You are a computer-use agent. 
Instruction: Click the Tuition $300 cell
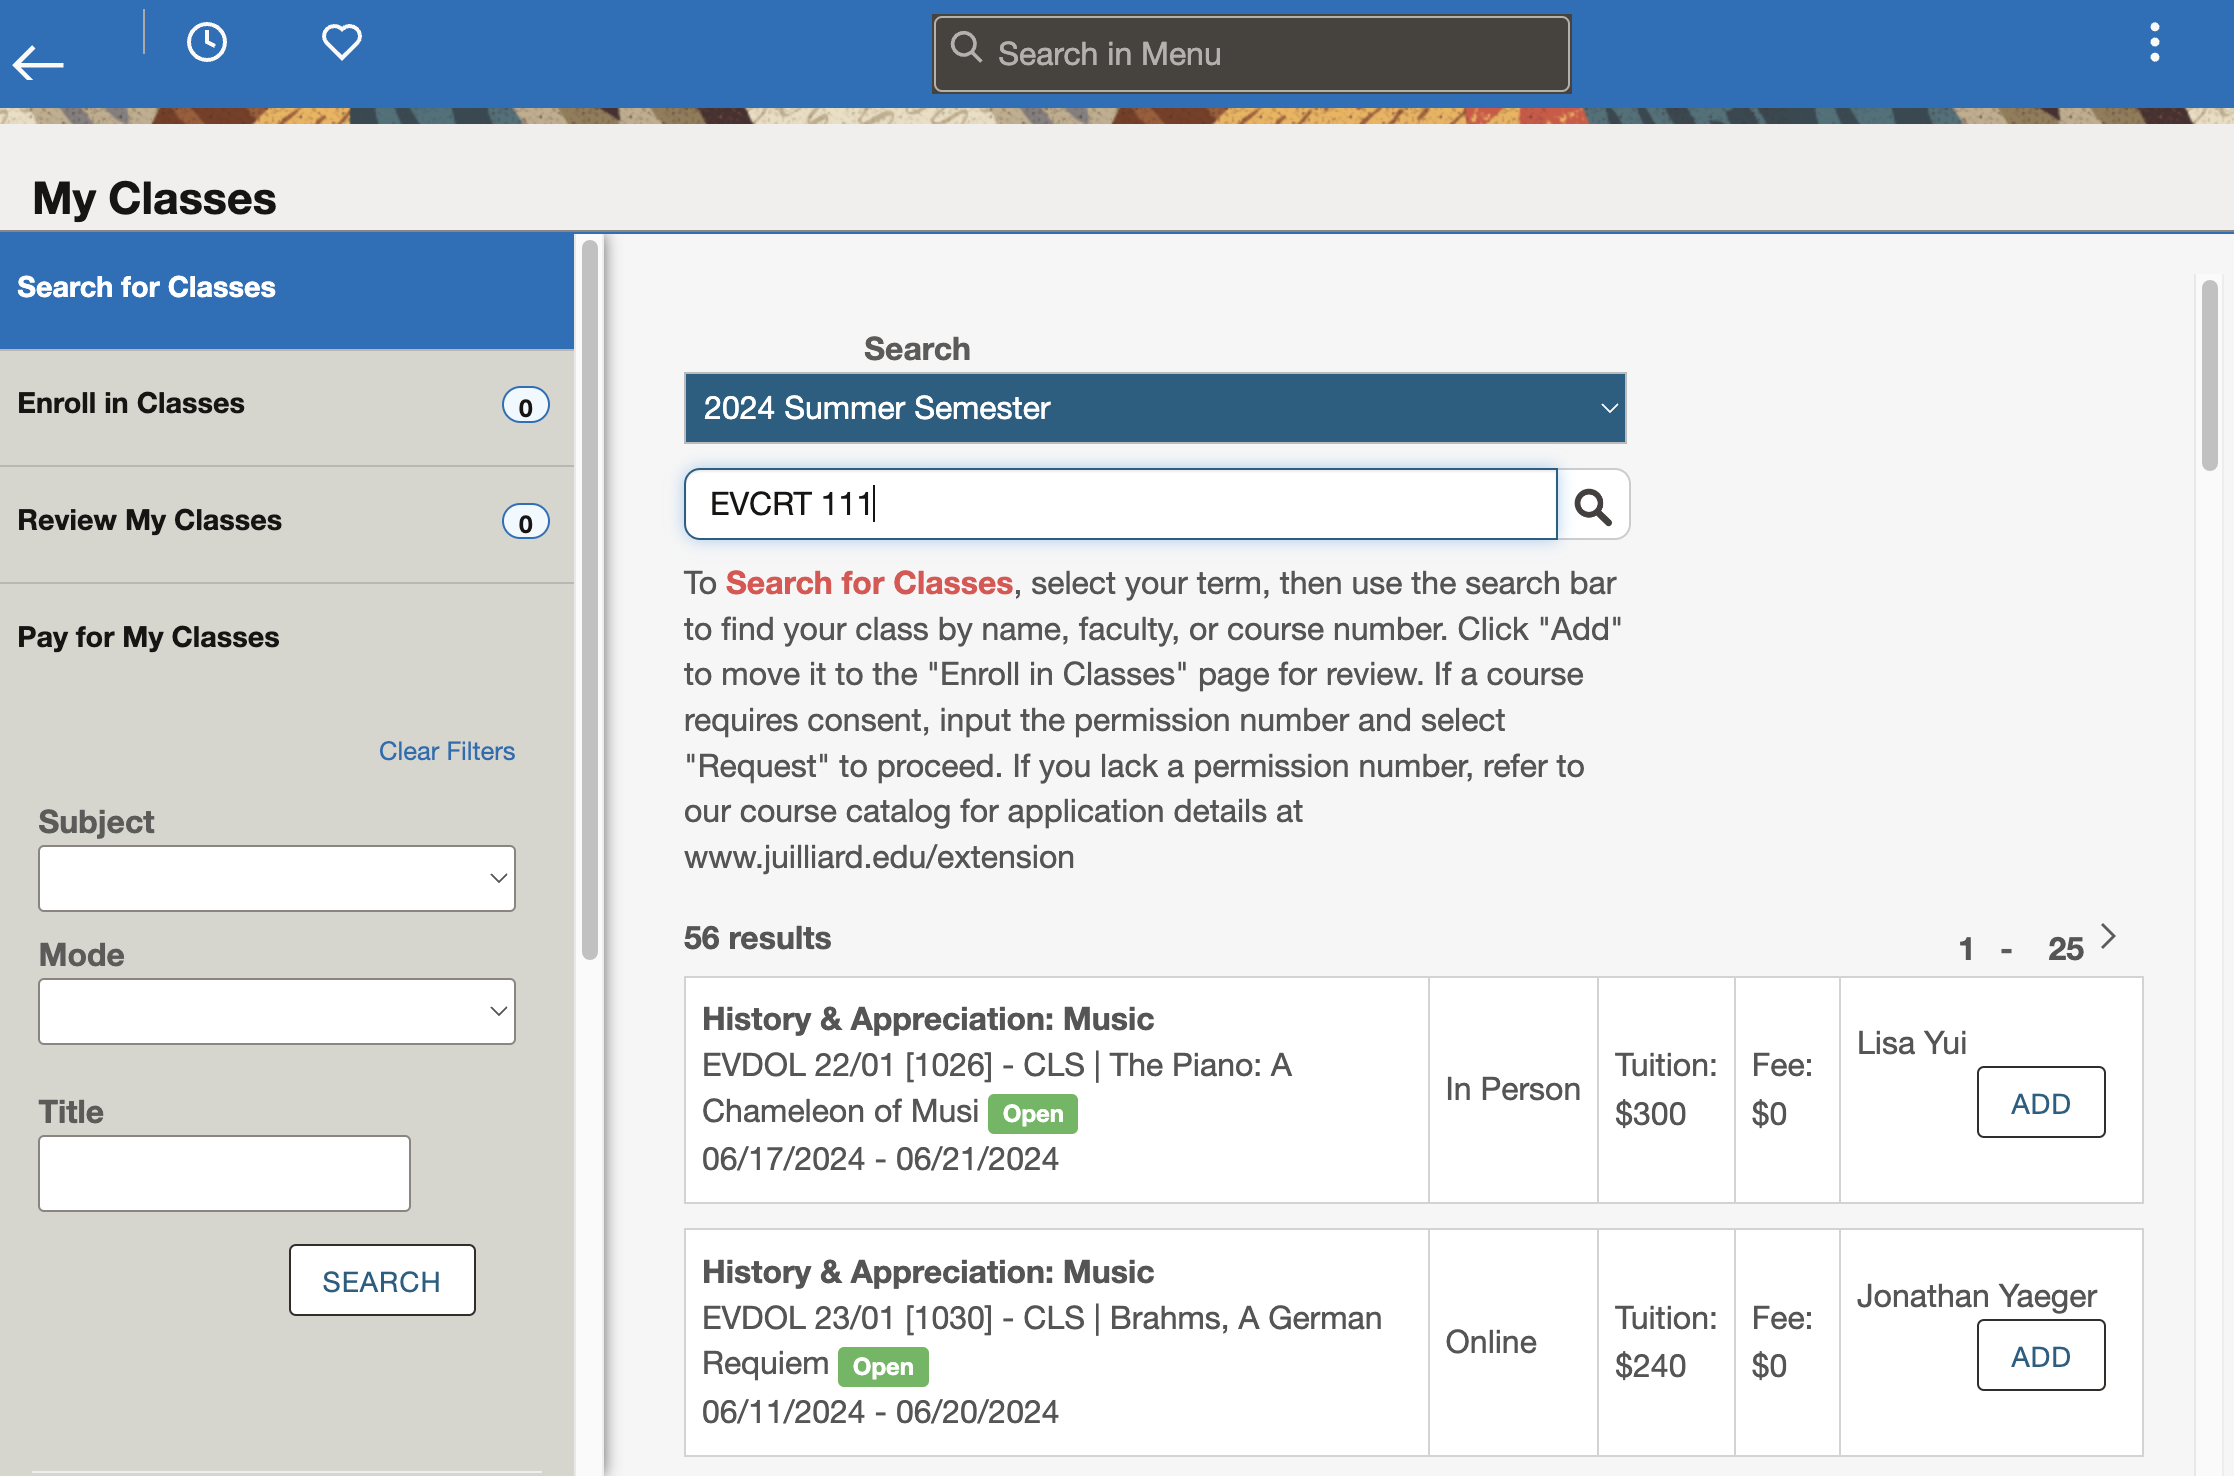tap(1666, 1089)
